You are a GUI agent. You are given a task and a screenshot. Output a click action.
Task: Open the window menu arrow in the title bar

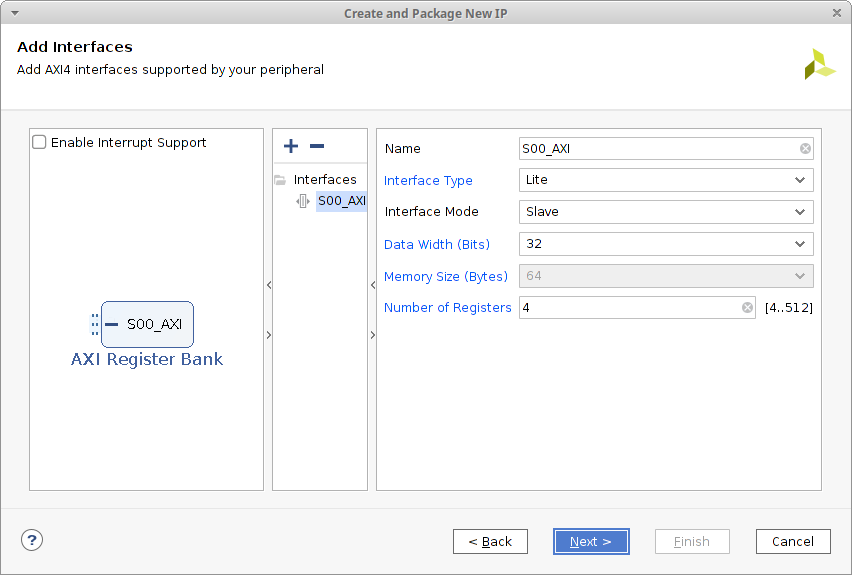14,13
